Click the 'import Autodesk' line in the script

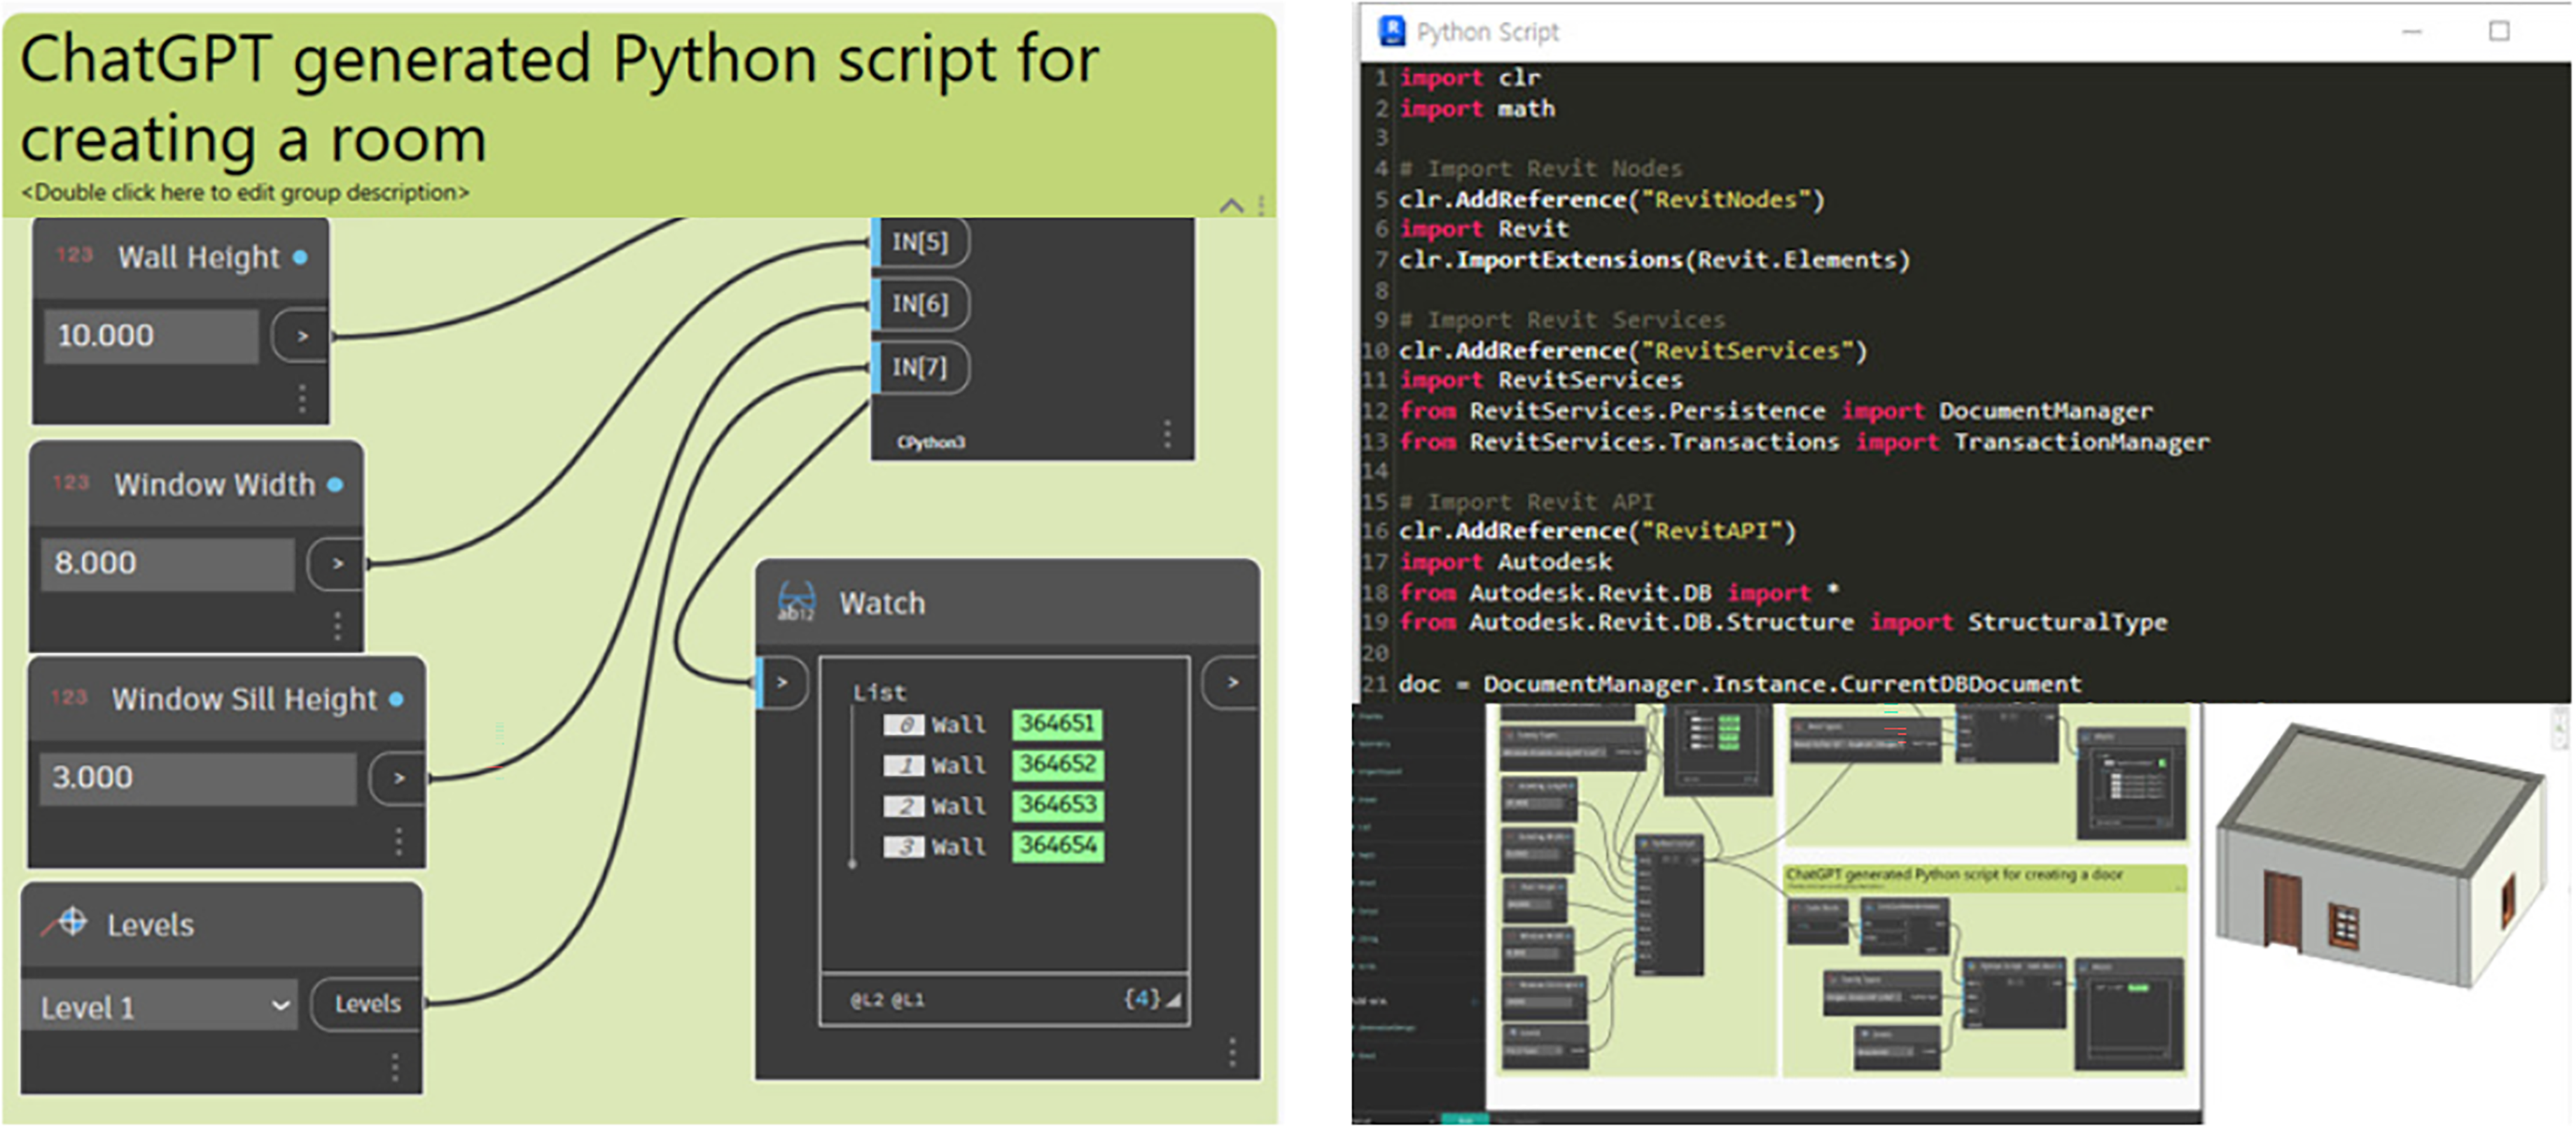[1506, 562]
